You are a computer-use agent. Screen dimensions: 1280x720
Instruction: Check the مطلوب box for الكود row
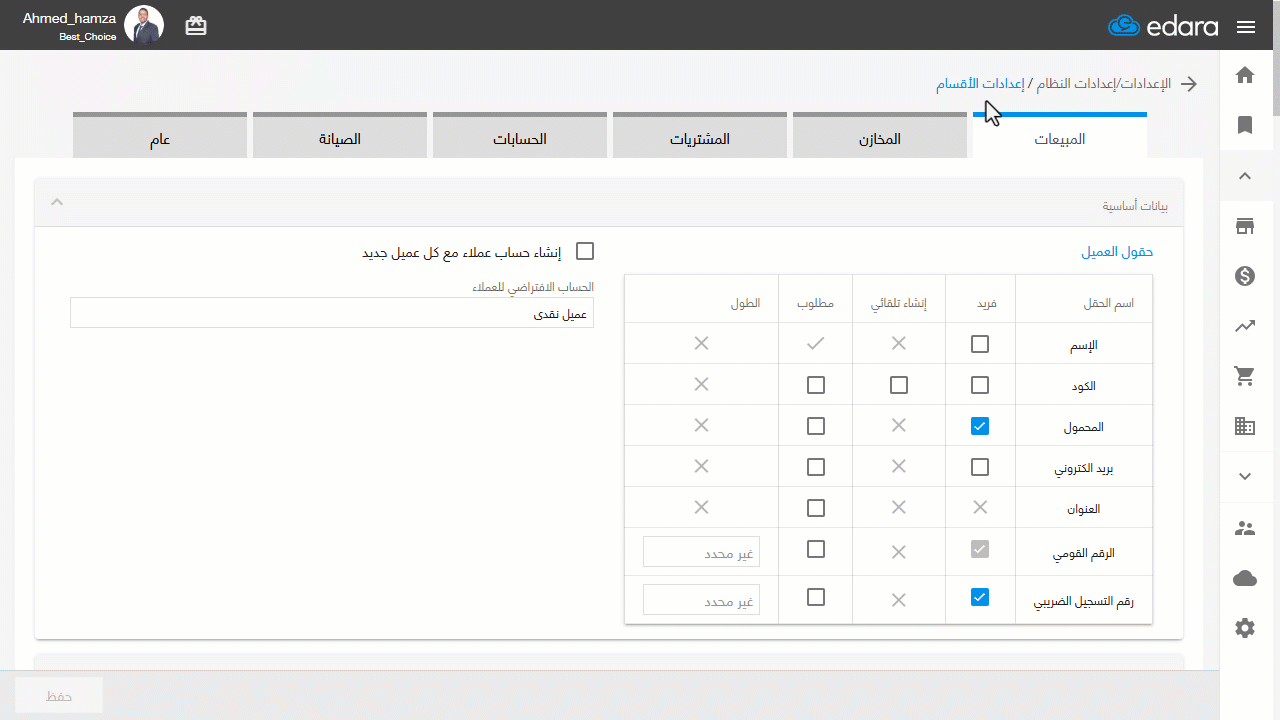816,385
